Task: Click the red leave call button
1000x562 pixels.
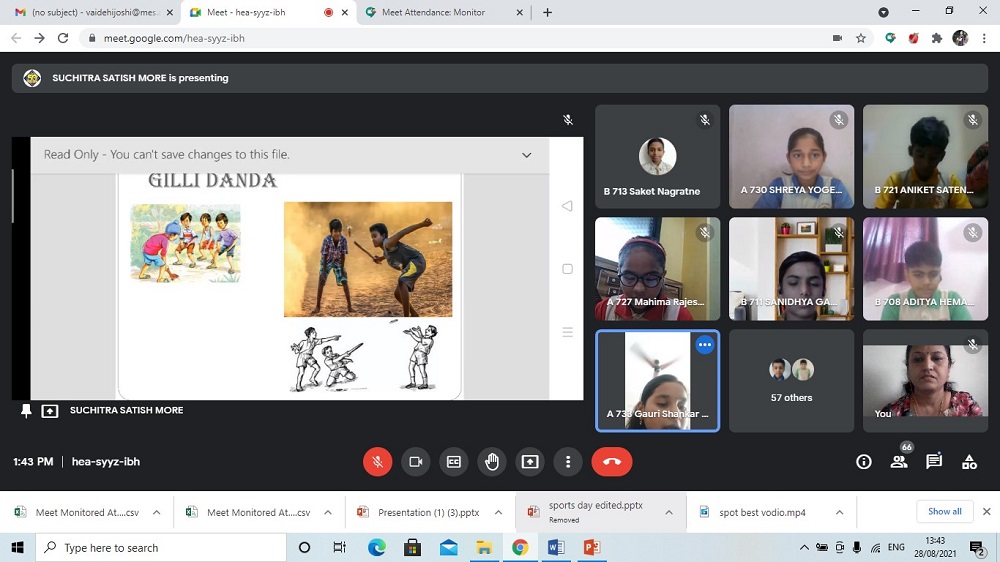Action: click(x=612, y=462)
